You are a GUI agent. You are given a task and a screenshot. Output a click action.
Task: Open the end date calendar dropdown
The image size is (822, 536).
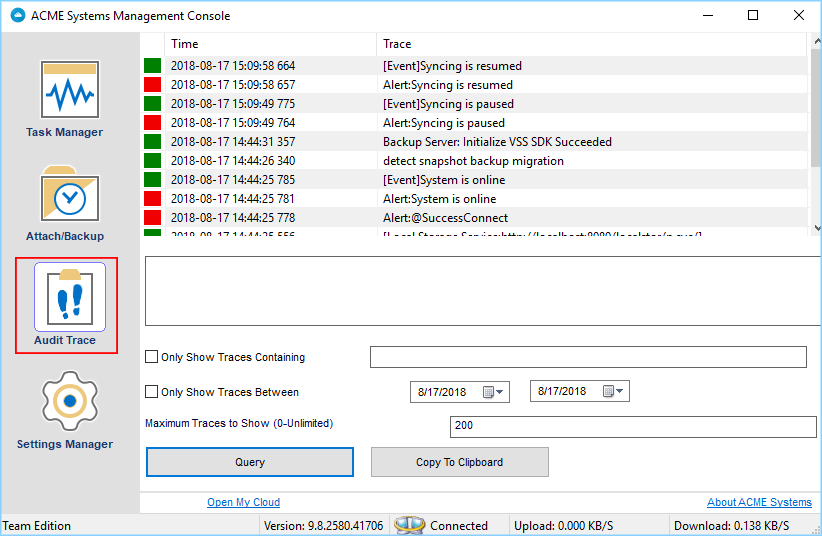[613, 391]
